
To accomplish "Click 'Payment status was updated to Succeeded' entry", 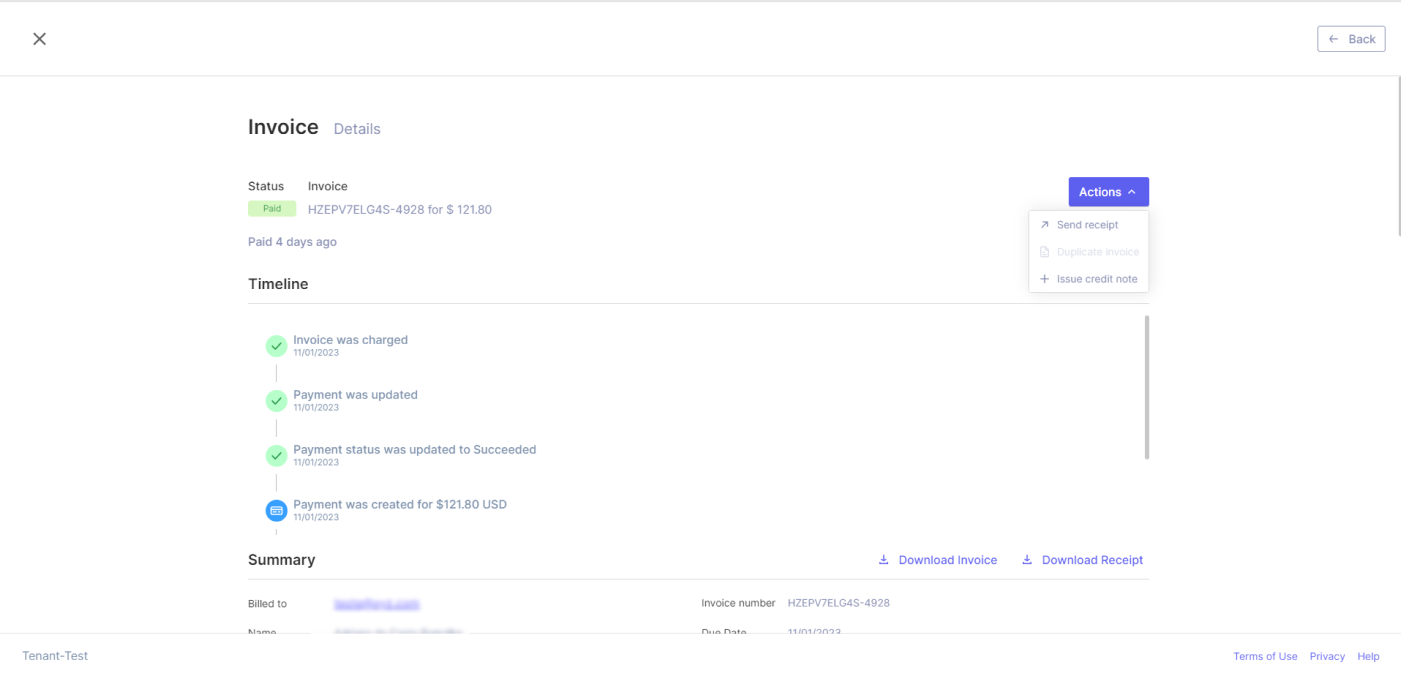I will coord(414,450).
